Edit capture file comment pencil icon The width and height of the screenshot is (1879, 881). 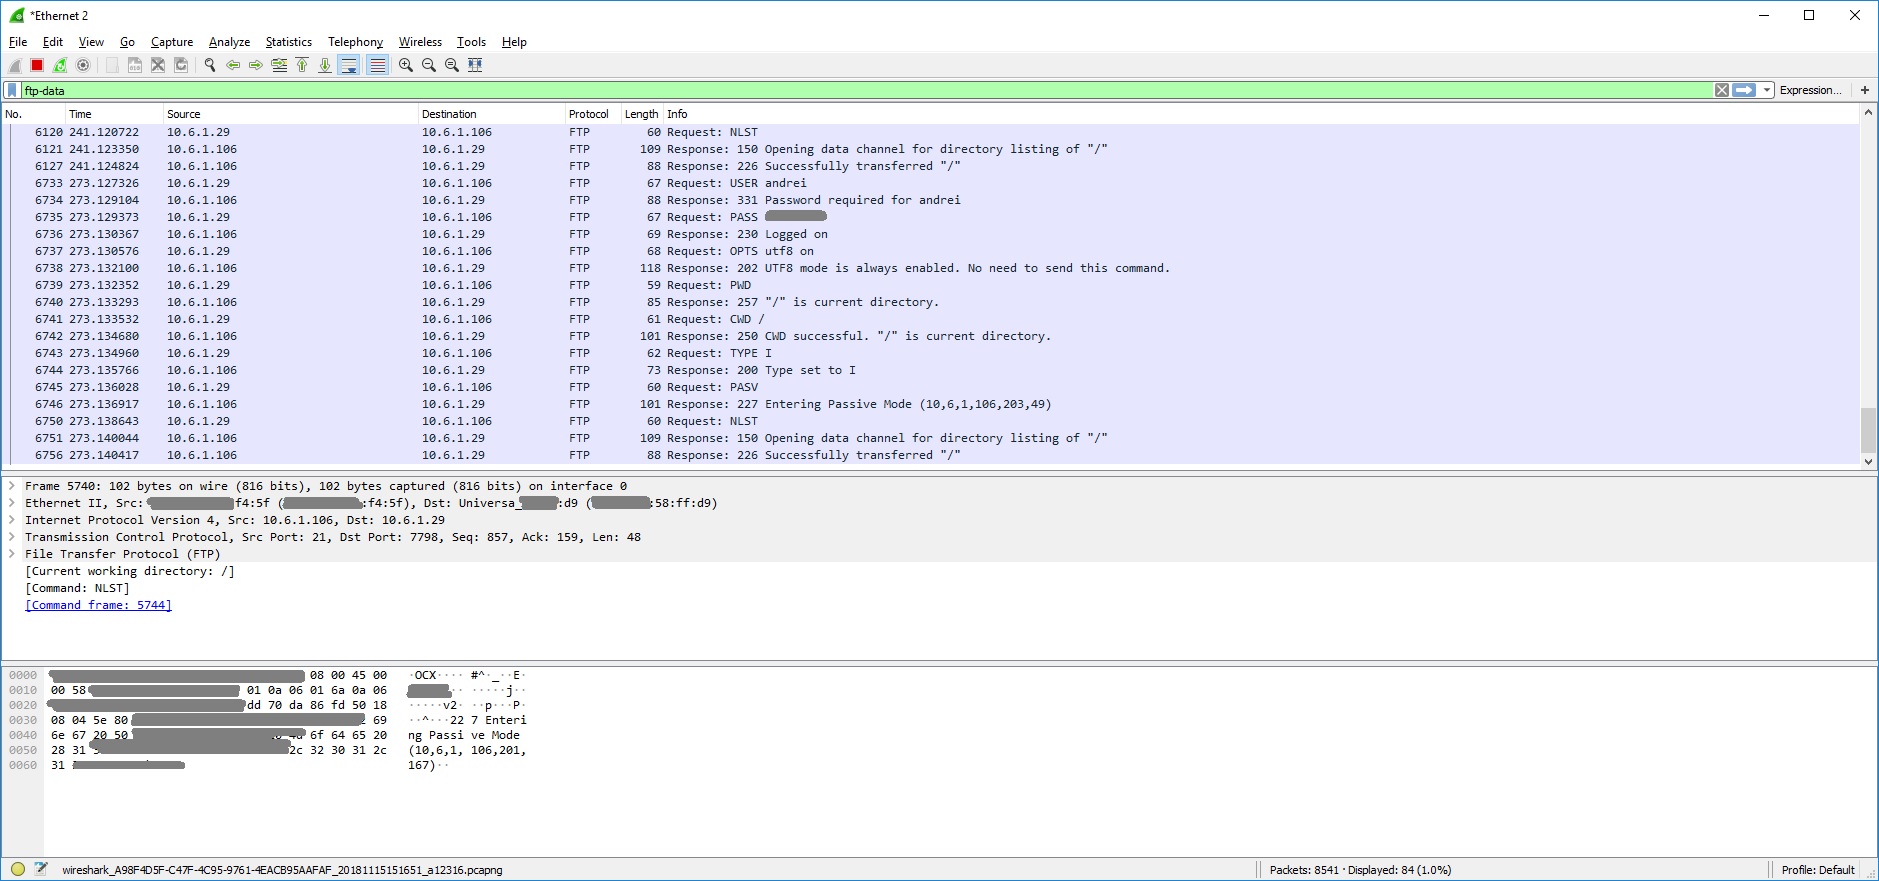click(x=41, y=869)
